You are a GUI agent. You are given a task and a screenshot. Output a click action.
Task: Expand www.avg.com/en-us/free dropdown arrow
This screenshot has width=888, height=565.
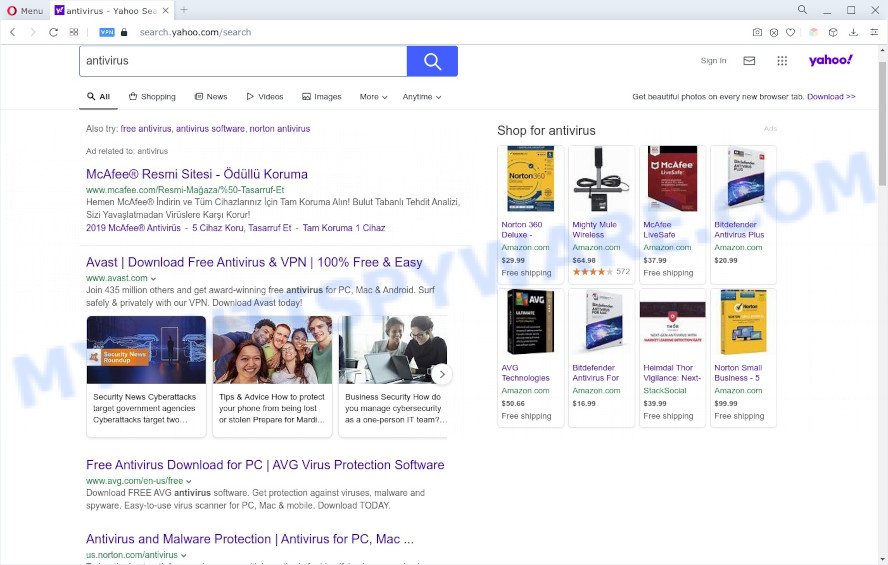[x=189, y=481]
